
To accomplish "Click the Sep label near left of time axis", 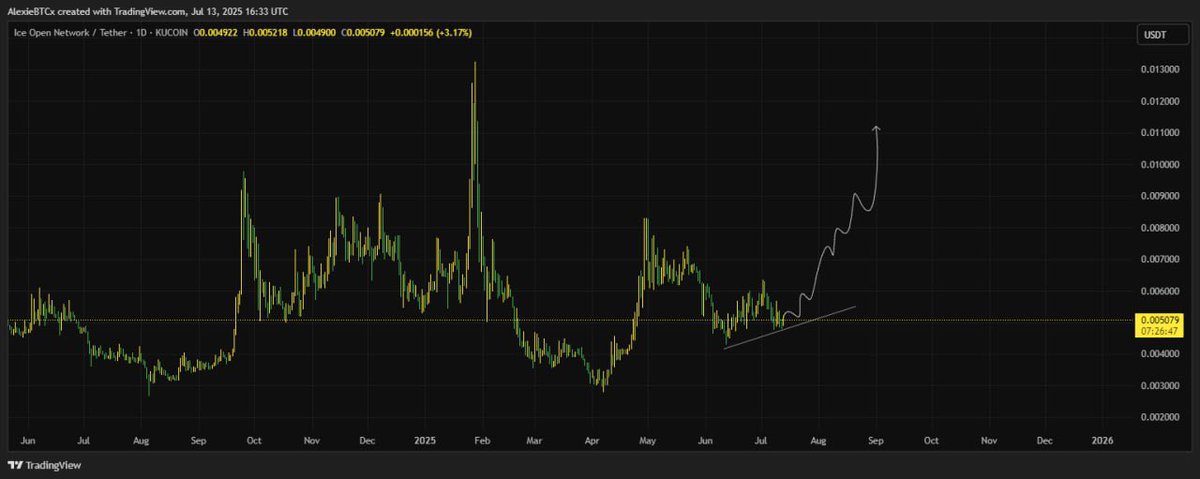I will click(x=198, y=440).
